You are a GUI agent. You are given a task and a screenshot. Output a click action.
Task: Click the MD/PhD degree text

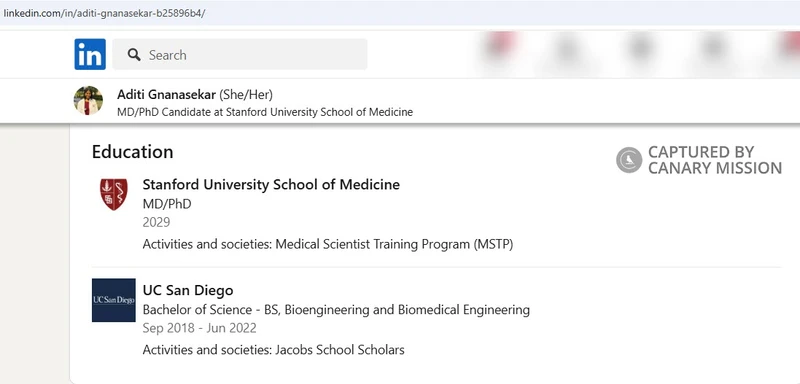167,204
